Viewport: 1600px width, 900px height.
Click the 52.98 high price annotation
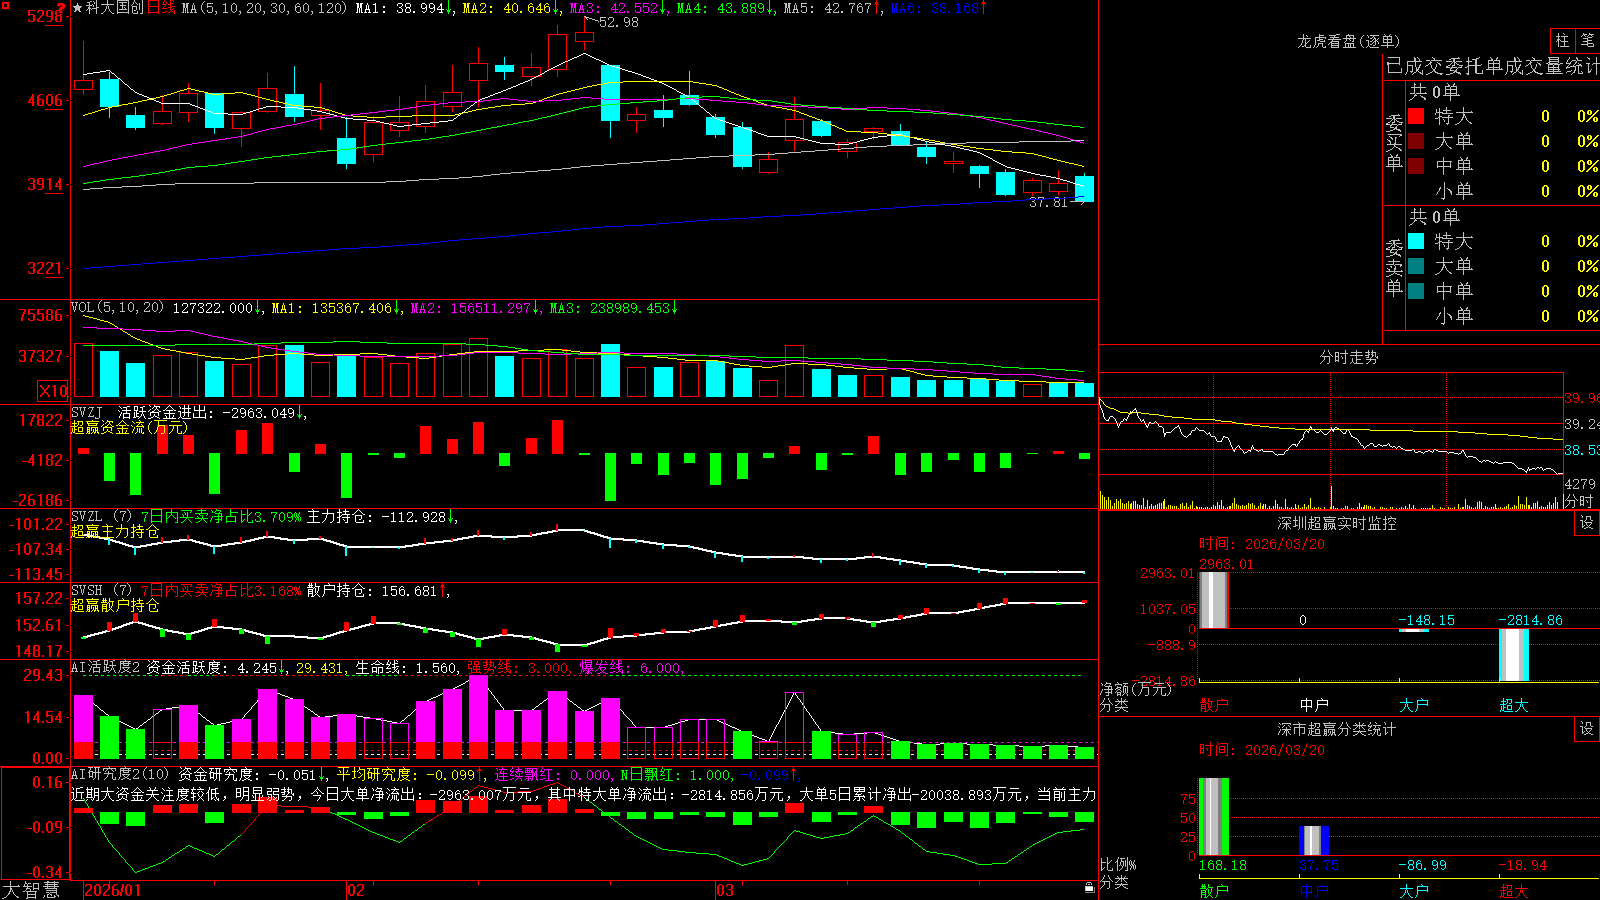click(619, 23)
